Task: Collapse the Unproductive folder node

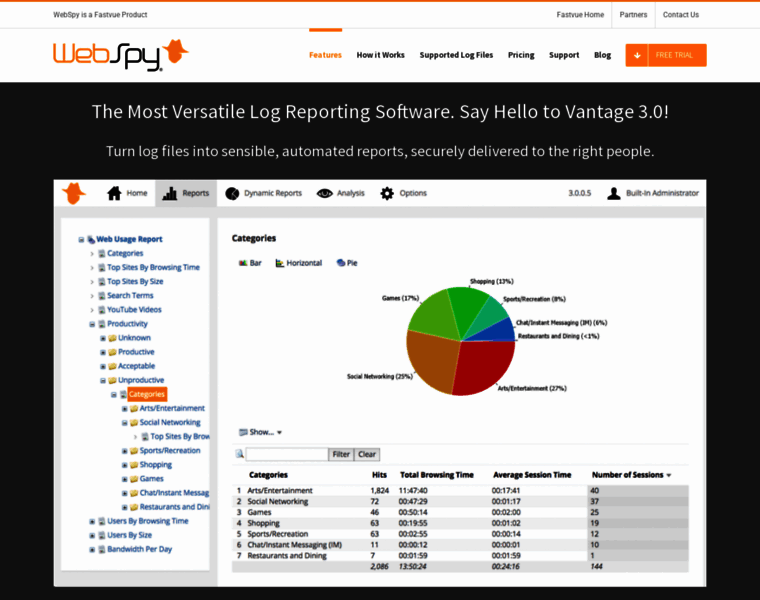Action: coord(103,380)
